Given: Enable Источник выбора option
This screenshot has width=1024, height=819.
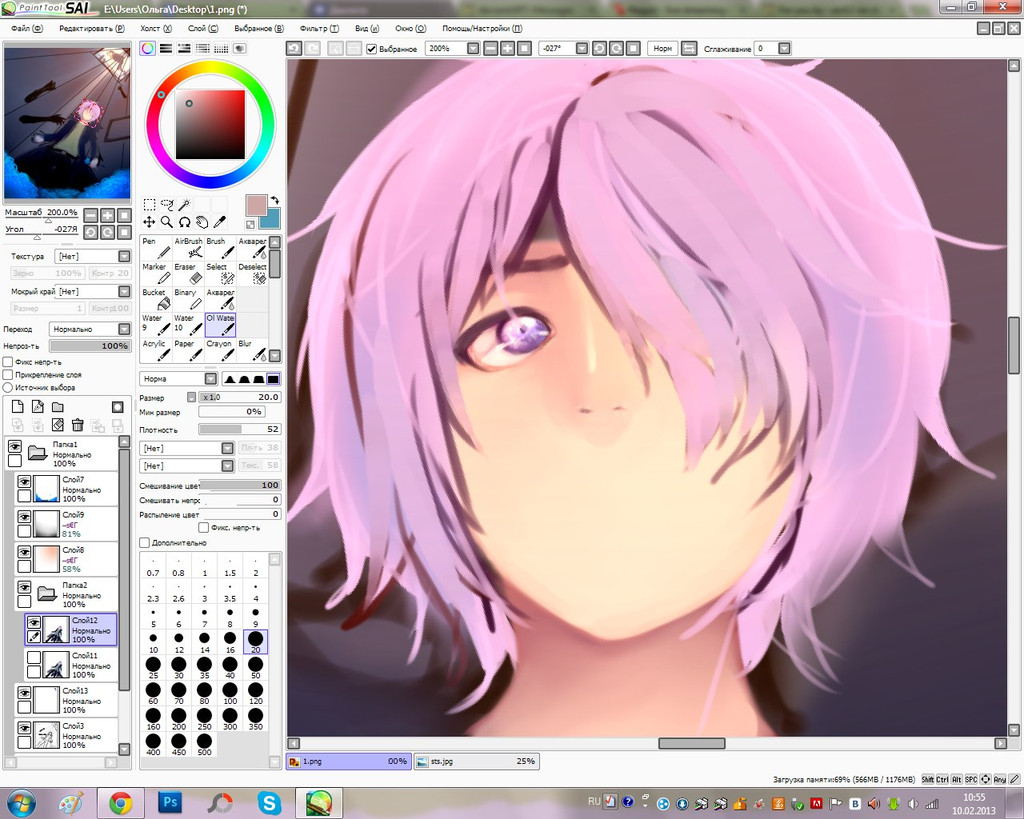Looking at the screenshot, I should click(x=8, y=387).
